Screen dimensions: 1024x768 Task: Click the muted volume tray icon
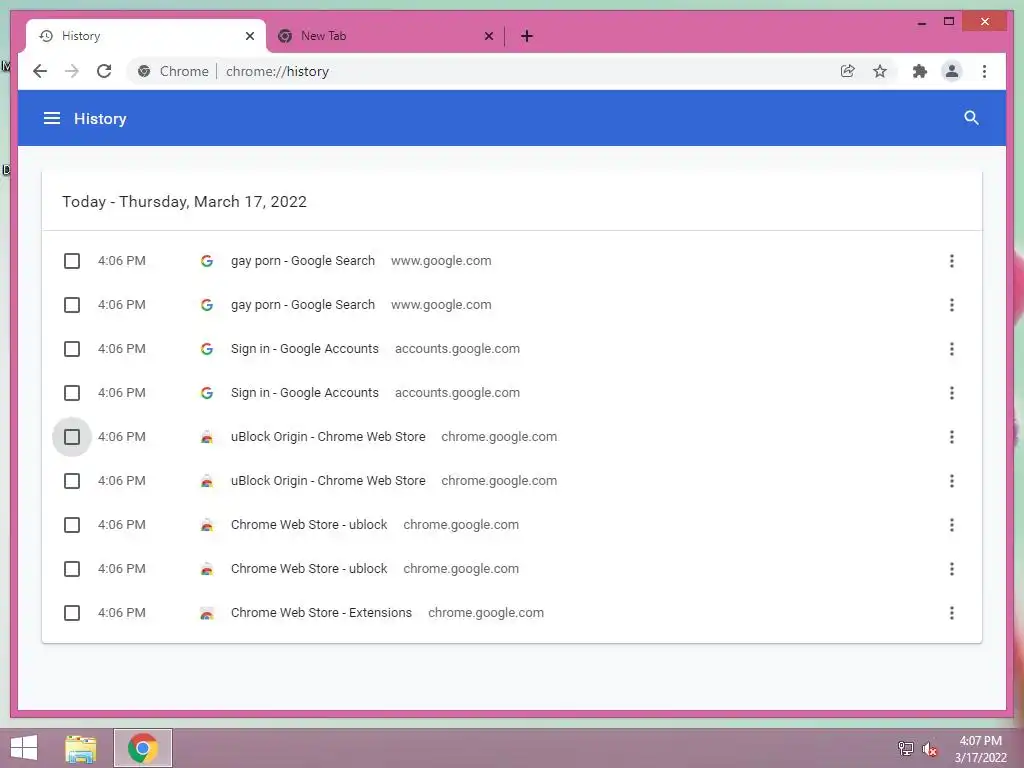tap(929, 748)
